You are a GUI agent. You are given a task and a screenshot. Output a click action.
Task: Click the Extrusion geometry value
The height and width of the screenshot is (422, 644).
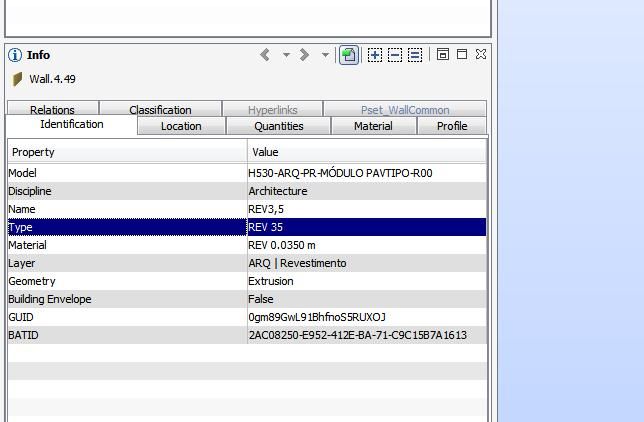[271, 281]
